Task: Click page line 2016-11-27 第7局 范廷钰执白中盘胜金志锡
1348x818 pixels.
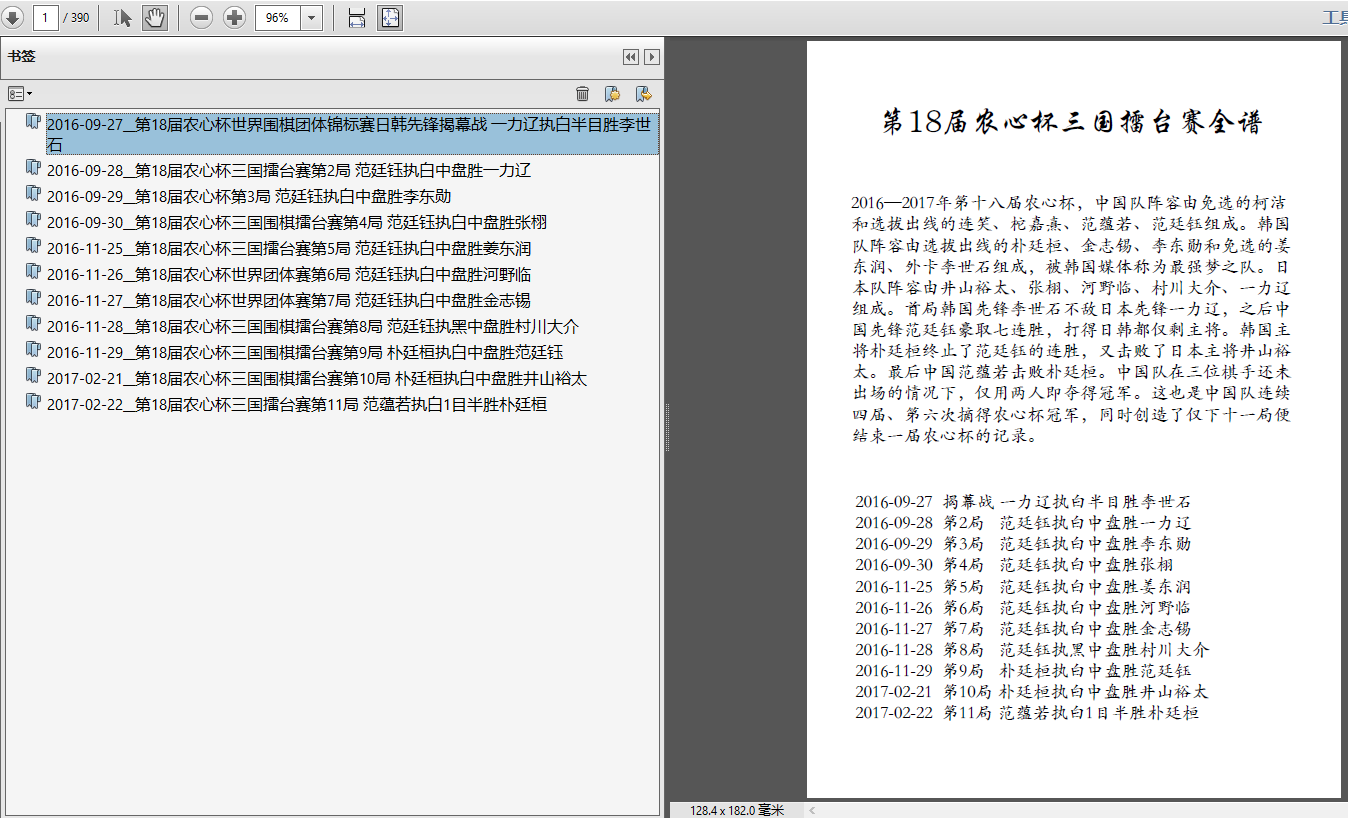Action: pos(1023,628)
